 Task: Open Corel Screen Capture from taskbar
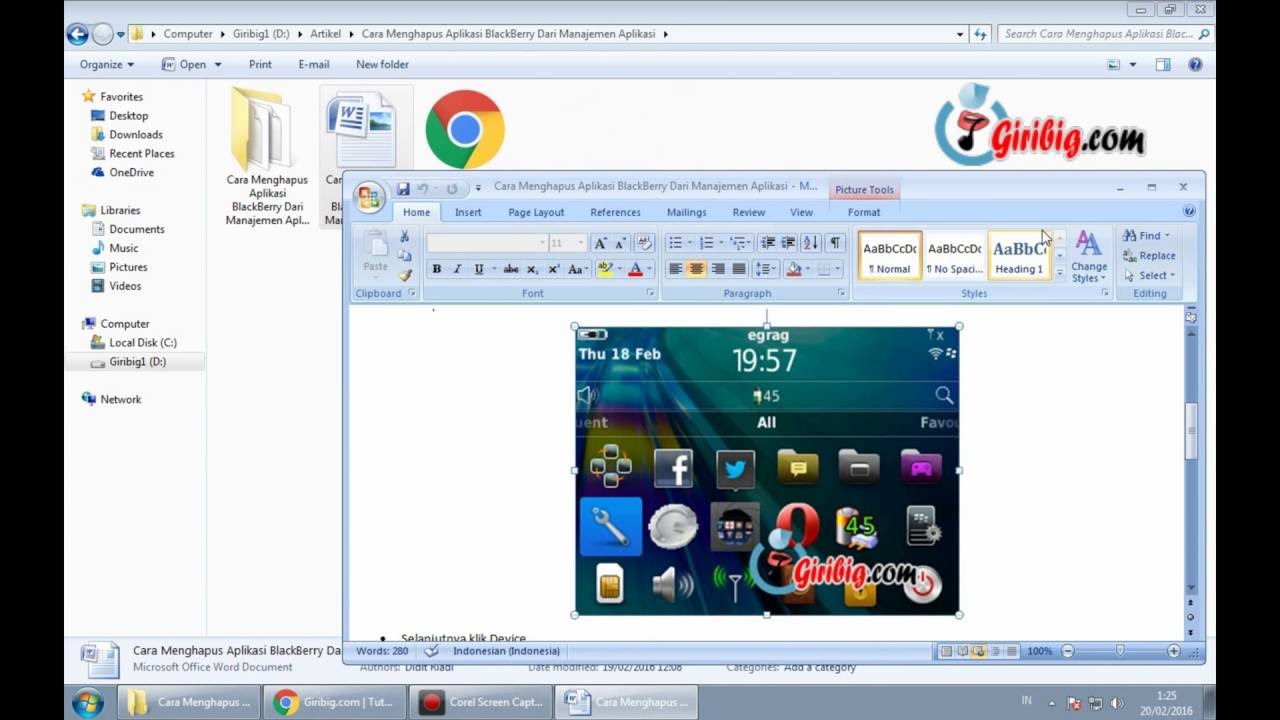pyautogui.click(x=481, y=702)
